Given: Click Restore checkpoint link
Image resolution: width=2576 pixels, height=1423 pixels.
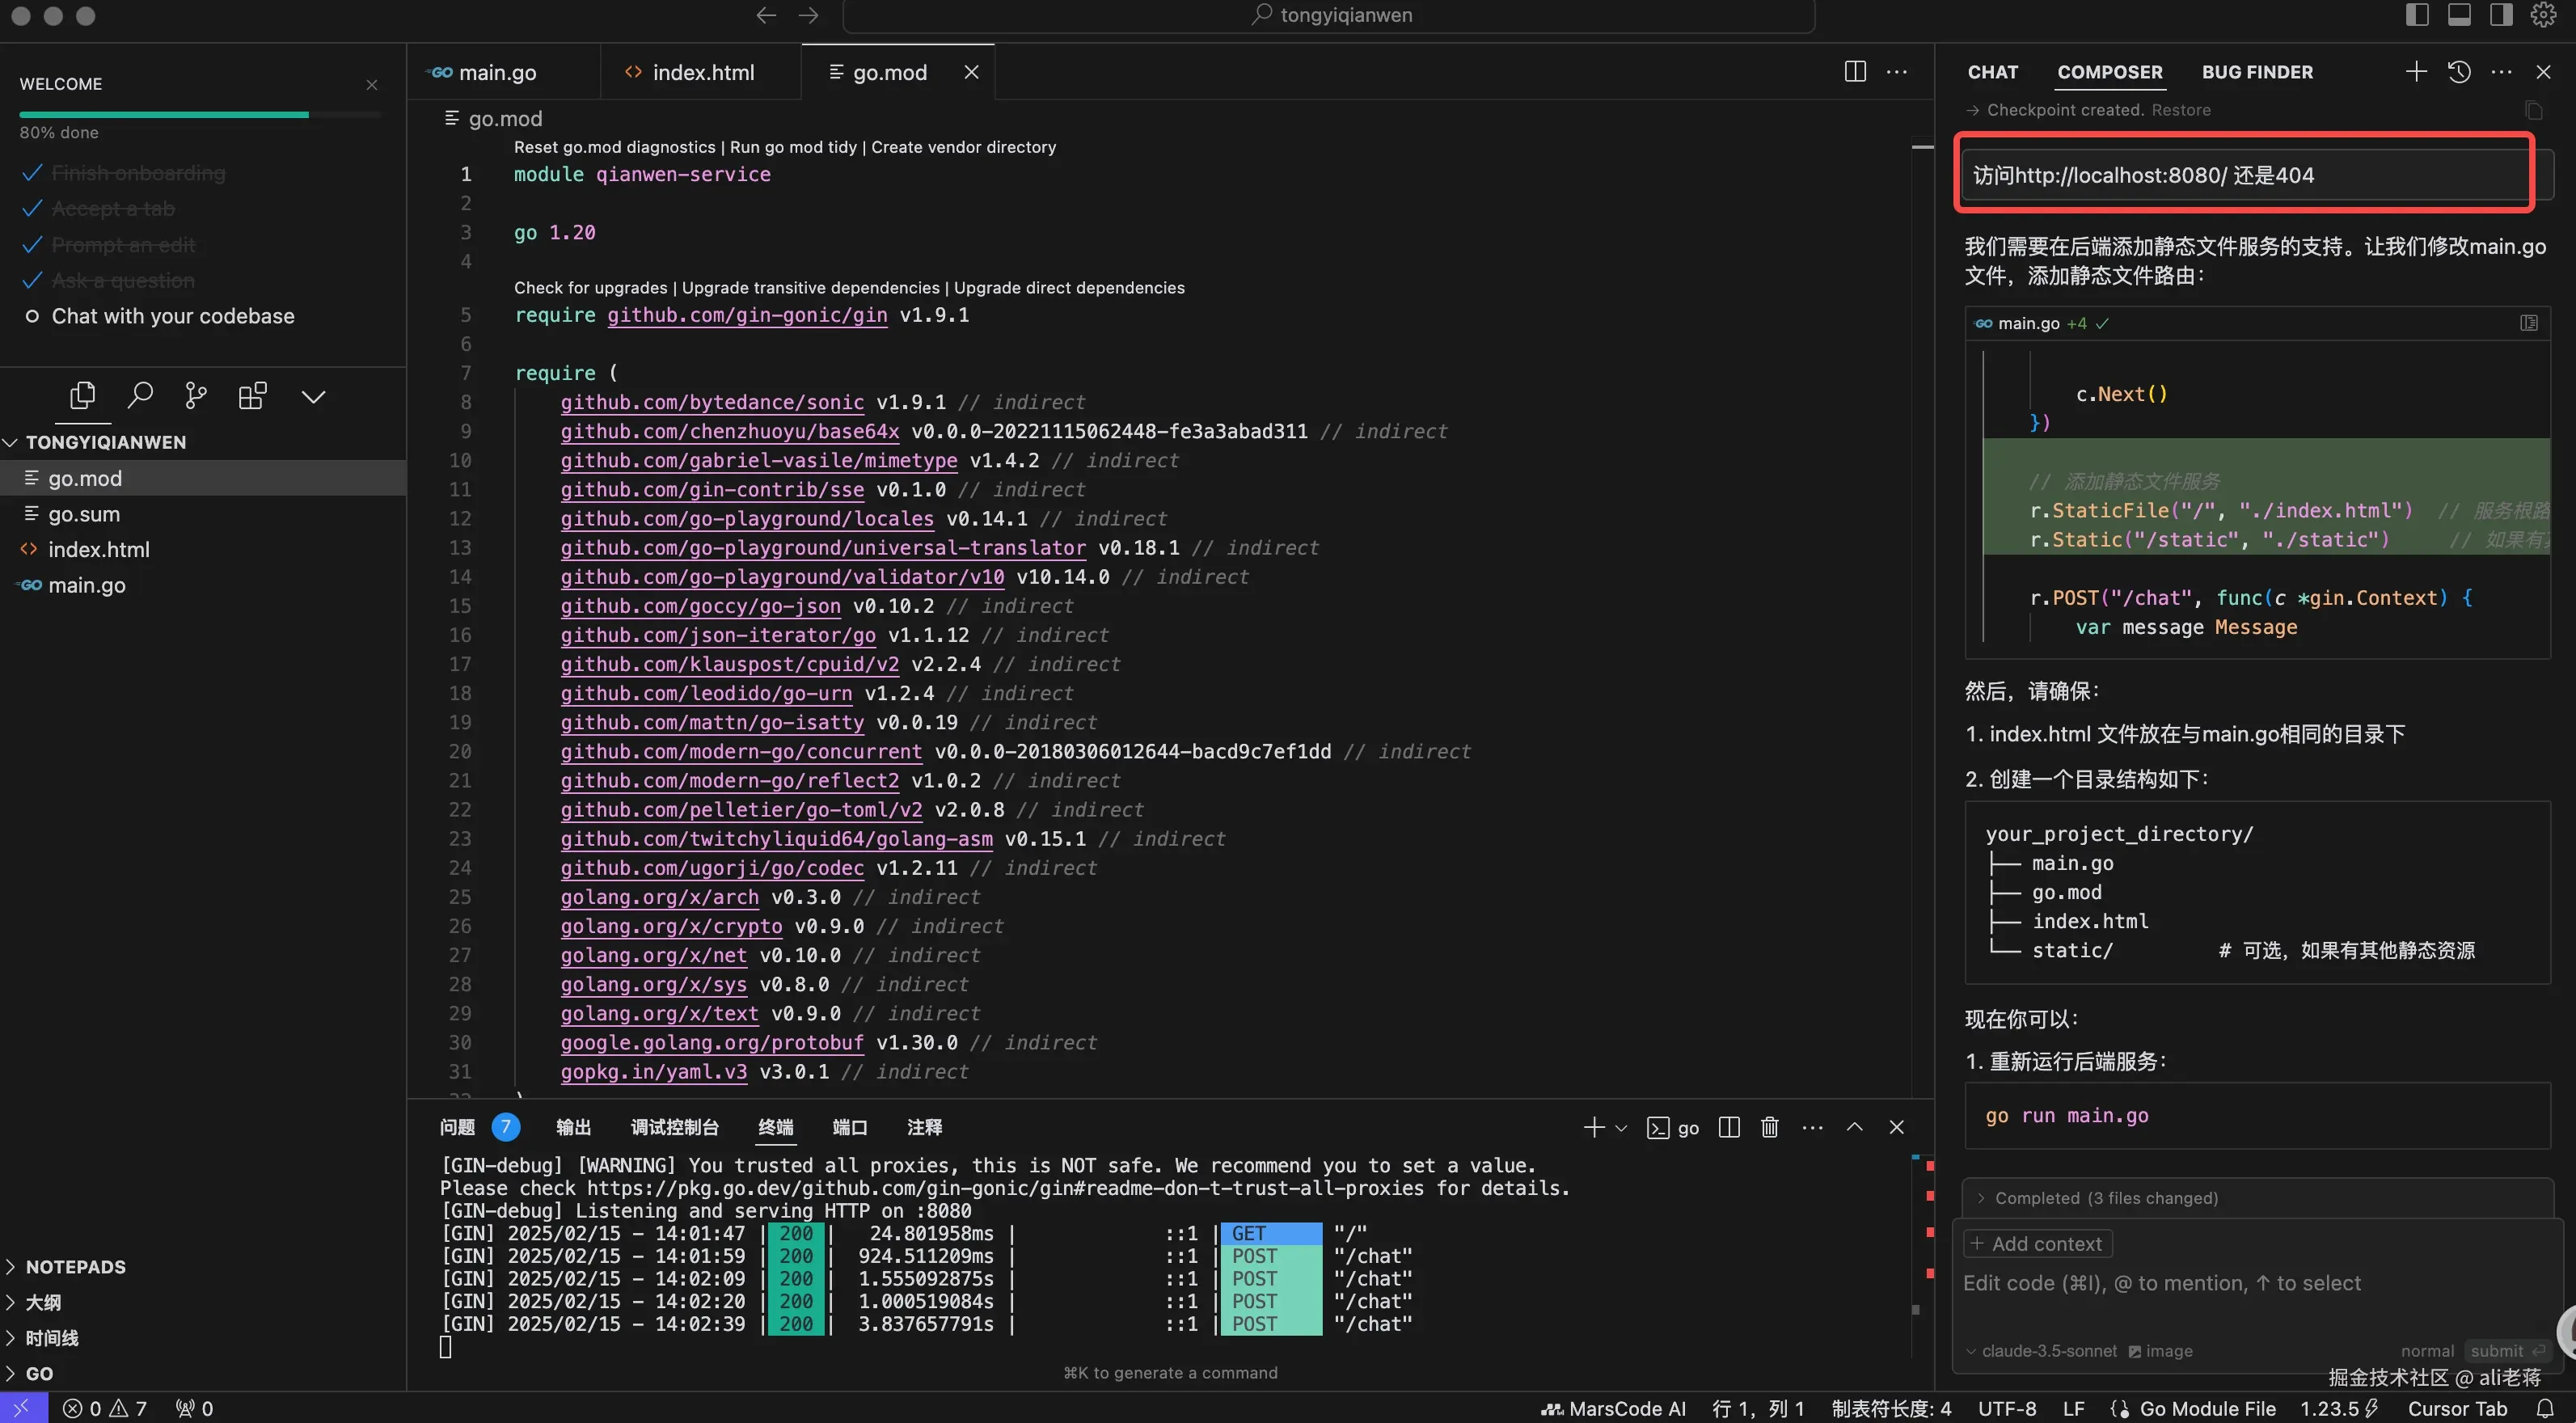Looking at the screenshot, I should [2180, 110].
